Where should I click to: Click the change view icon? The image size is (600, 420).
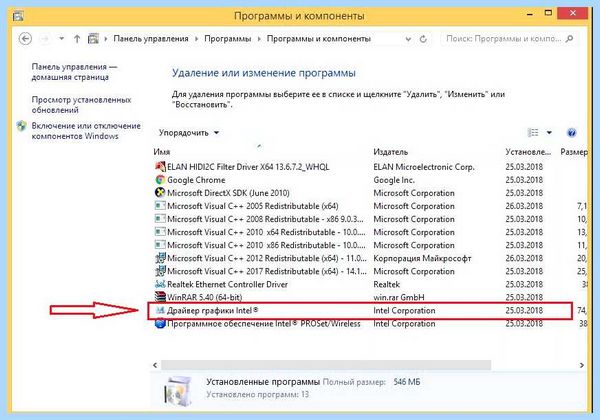(533, 133)
